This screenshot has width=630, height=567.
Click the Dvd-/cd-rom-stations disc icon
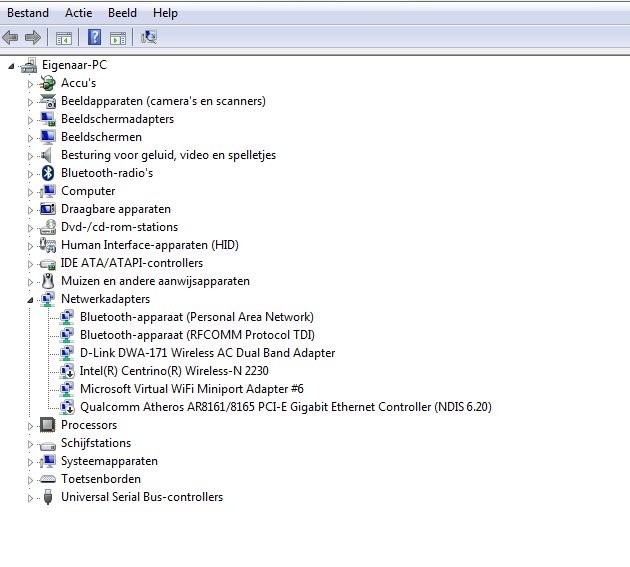coord(48,227)
